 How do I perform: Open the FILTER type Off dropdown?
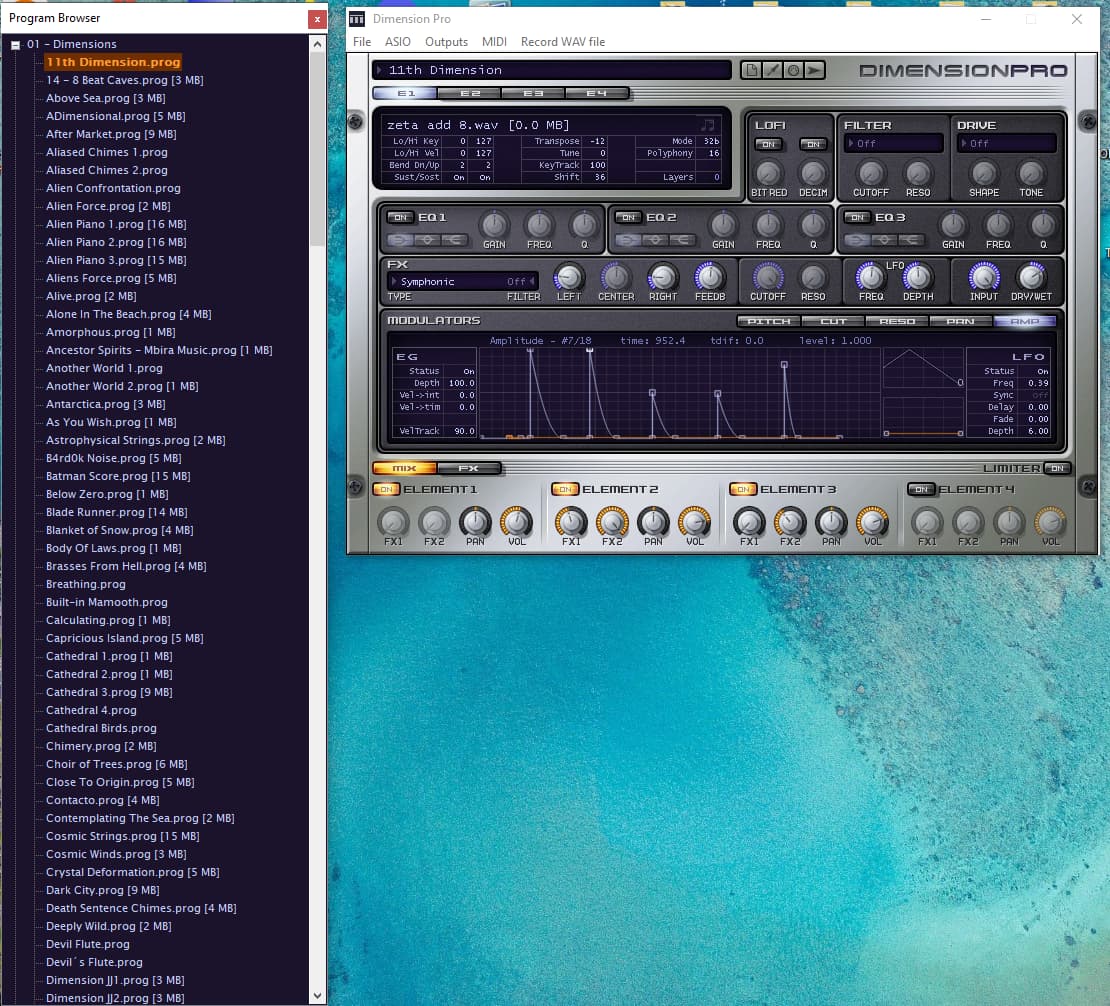[x=893, y=144]
